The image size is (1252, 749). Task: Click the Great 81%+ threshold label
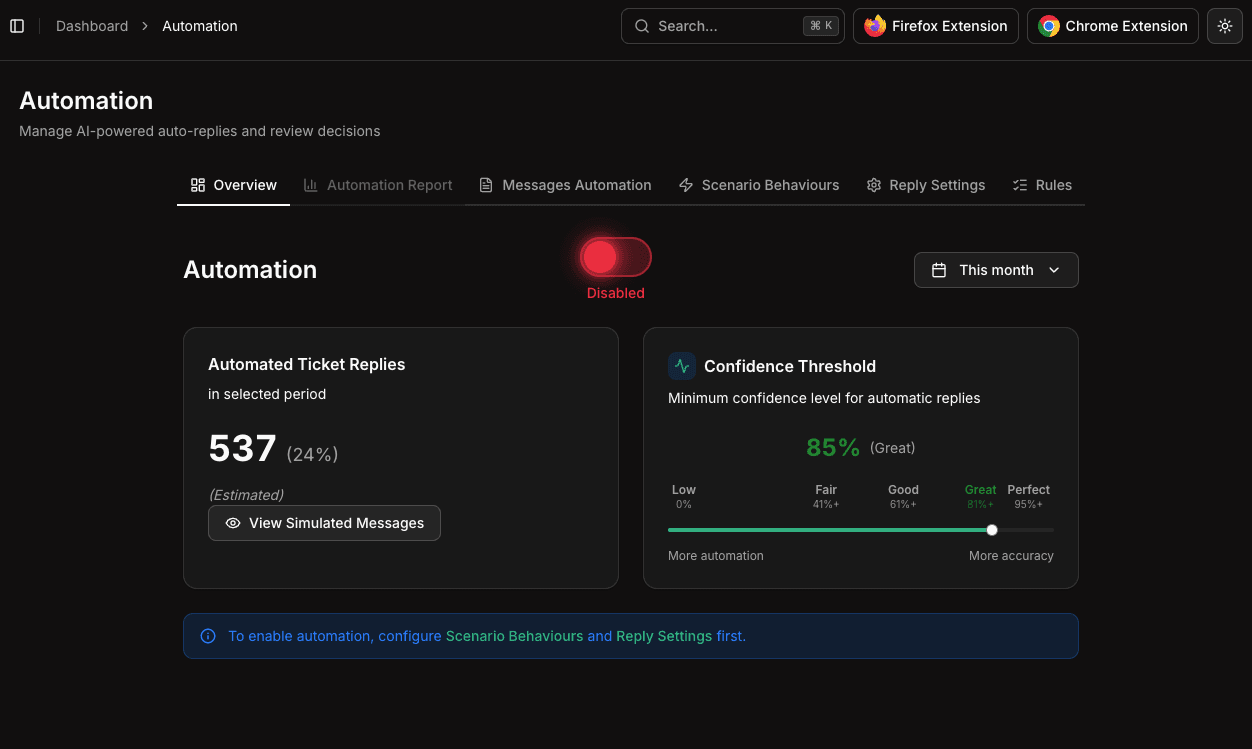980,497
